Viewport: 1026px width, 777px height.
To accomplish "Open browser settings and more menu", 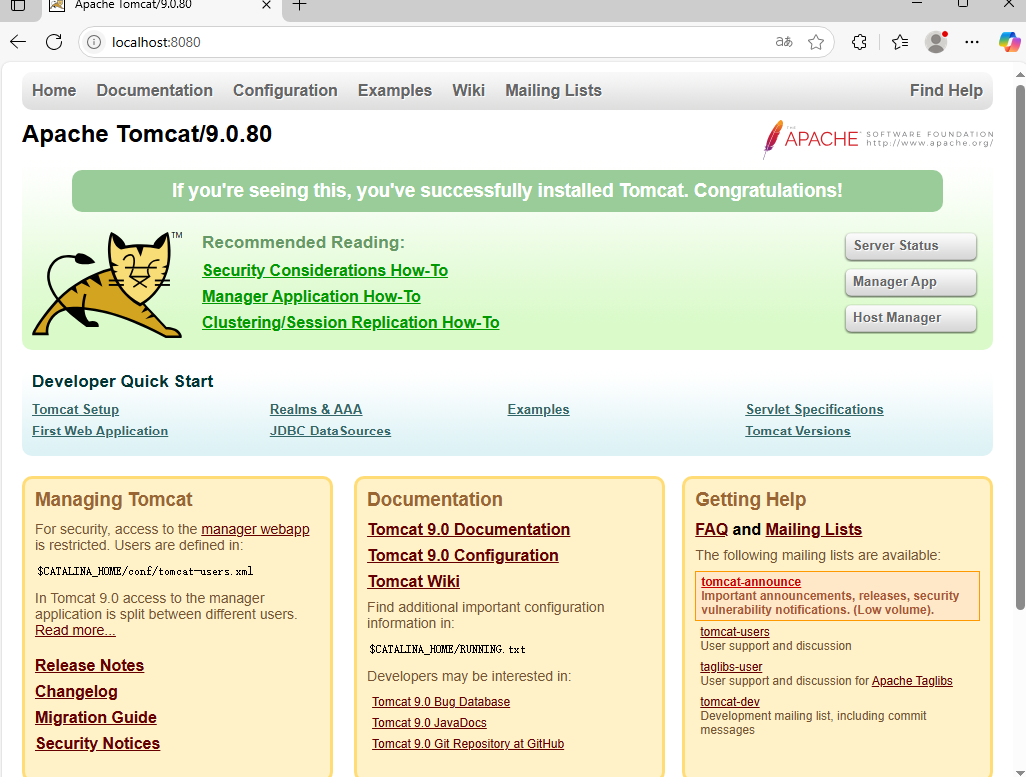I will [972, 42].
